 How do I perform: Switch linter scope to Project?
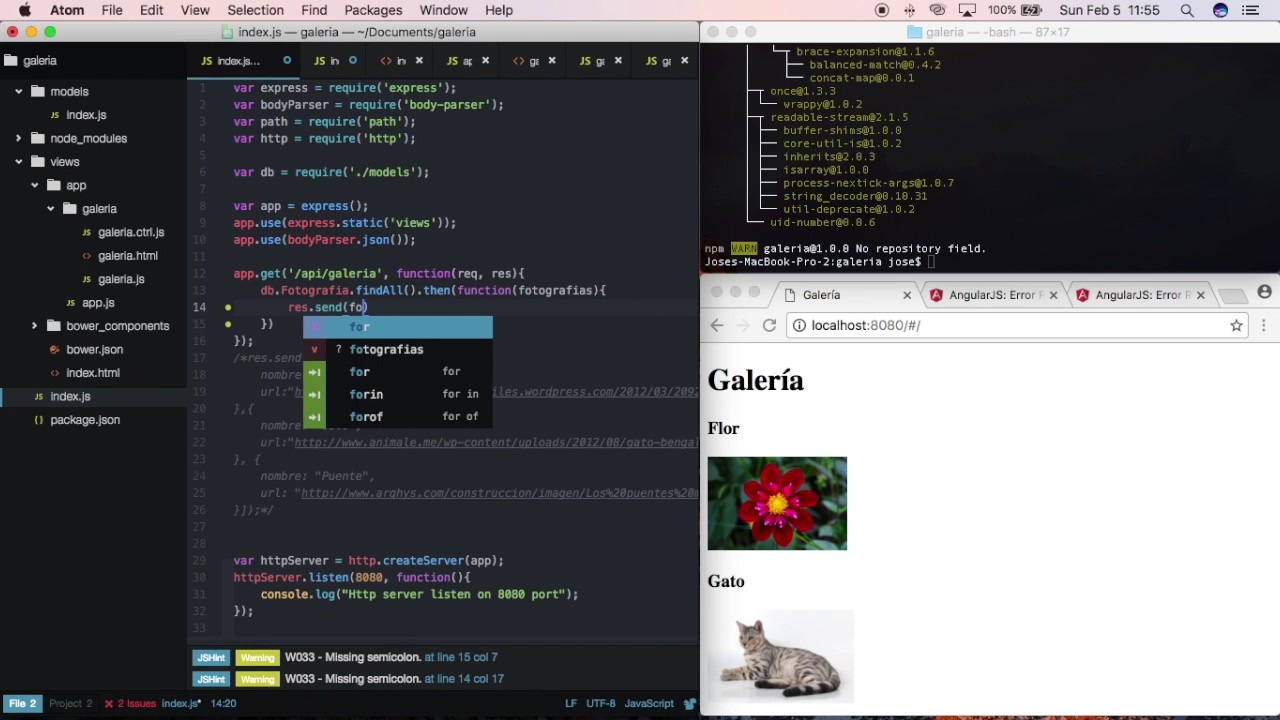(70, 703)
